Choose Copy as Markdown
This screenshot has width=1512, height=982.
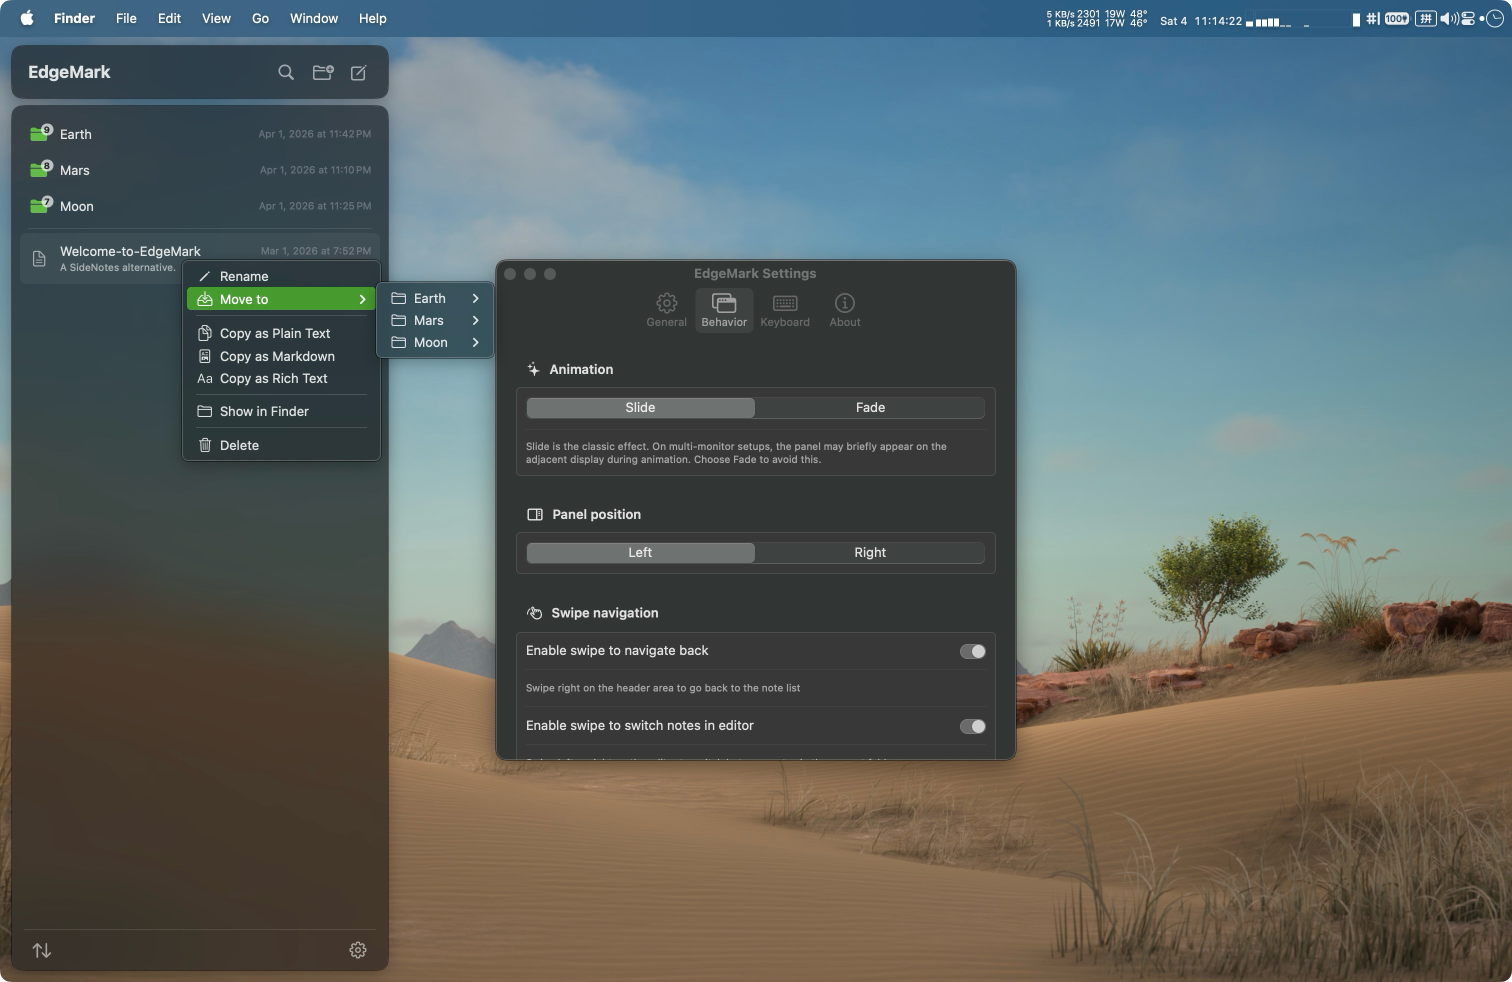[x=281, y=356]
